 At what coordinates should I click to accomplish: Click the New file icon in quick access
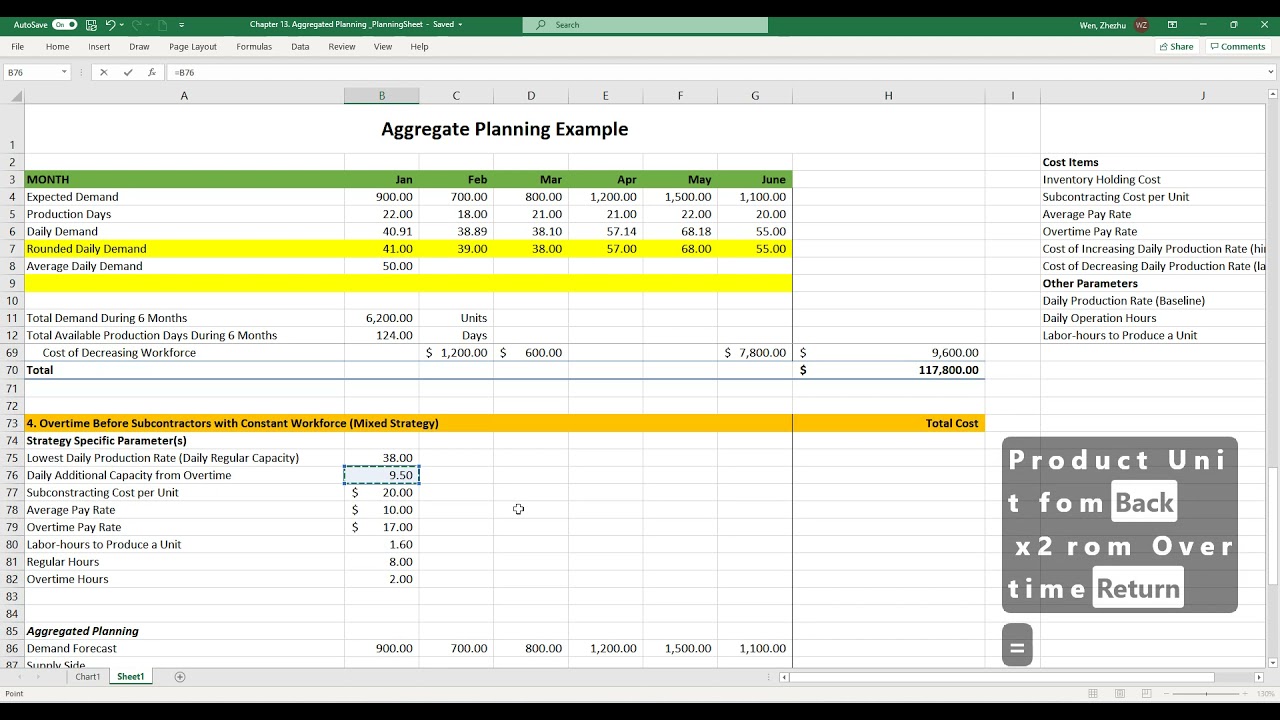coord(162,24)
